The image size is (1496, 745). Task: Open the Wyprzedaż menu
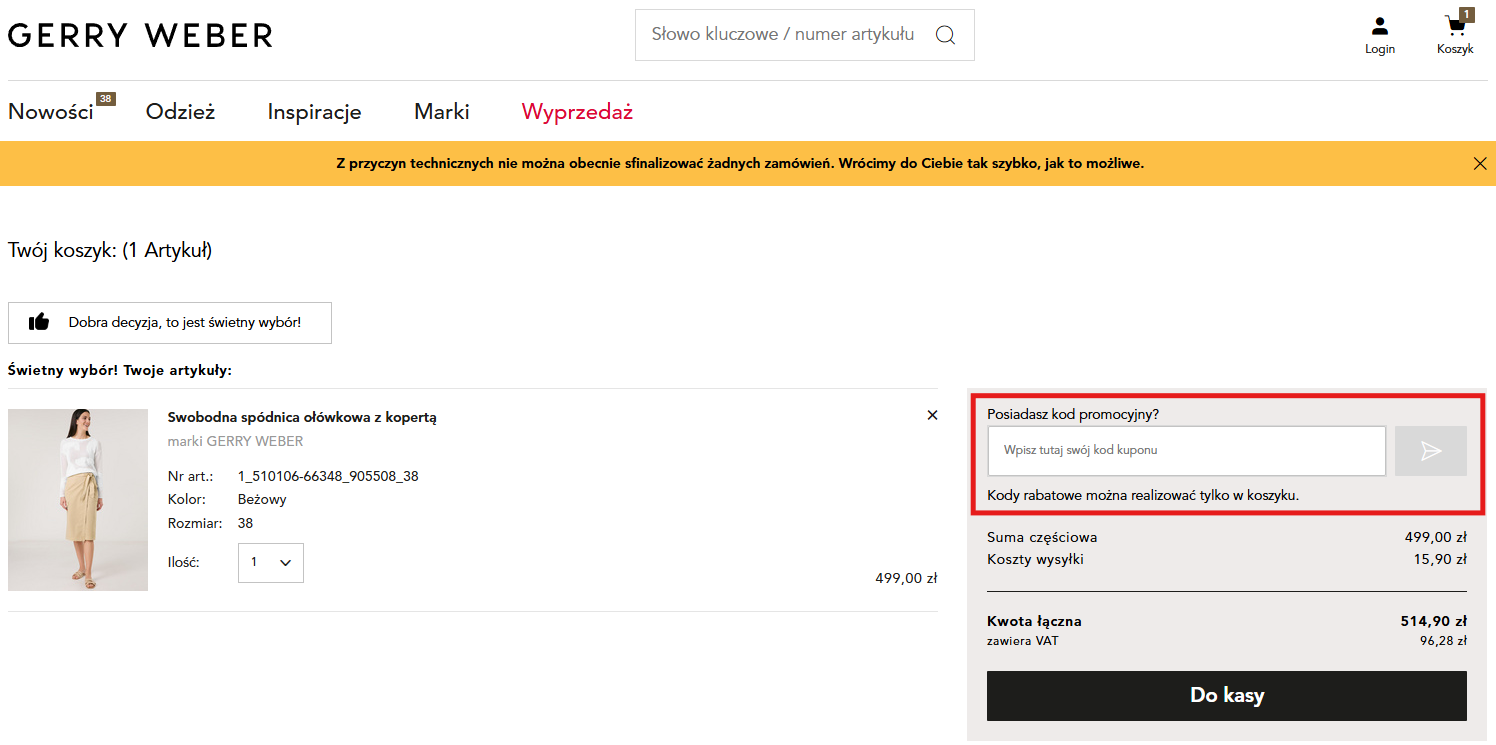coord(577,112)
